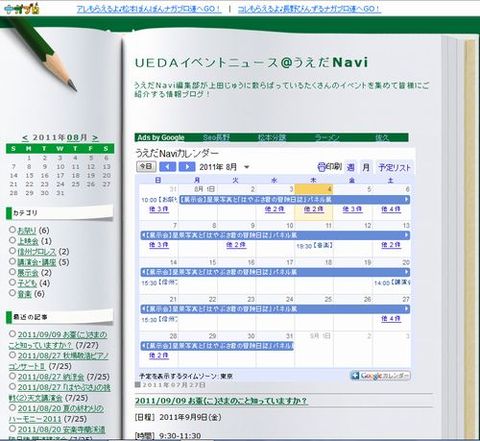Click the 今日 button in うえだNavi calendar
The image size is (480, 441).
click(x=146, y=166)
